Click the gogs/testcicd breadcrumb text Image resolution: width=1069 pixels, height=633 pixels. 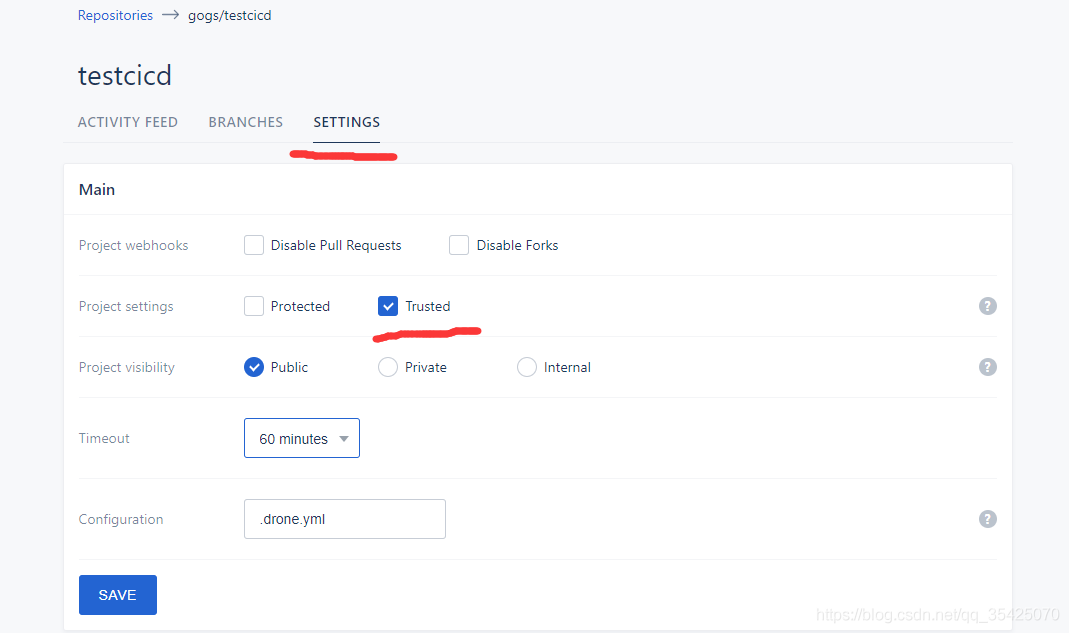(x=229, y=15)
